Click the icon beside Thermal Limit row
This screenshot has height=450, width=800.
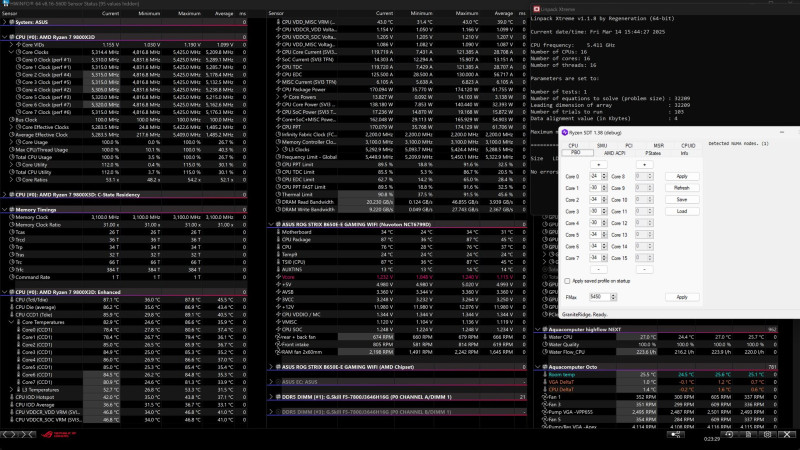coord(278,194)
